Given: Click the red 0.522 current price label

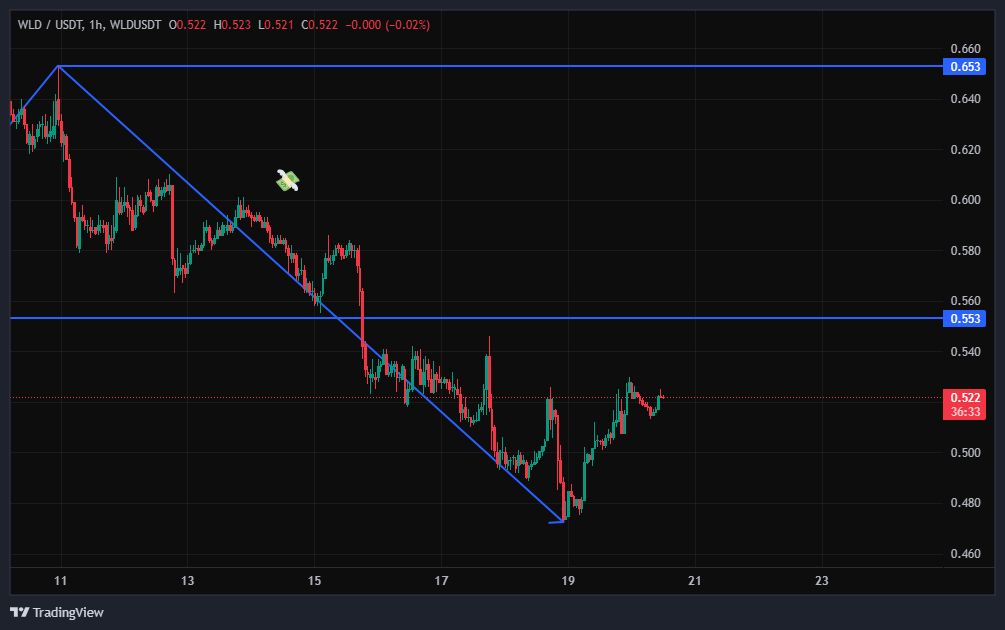Looking at the screenshot, I should click(964, 397).
